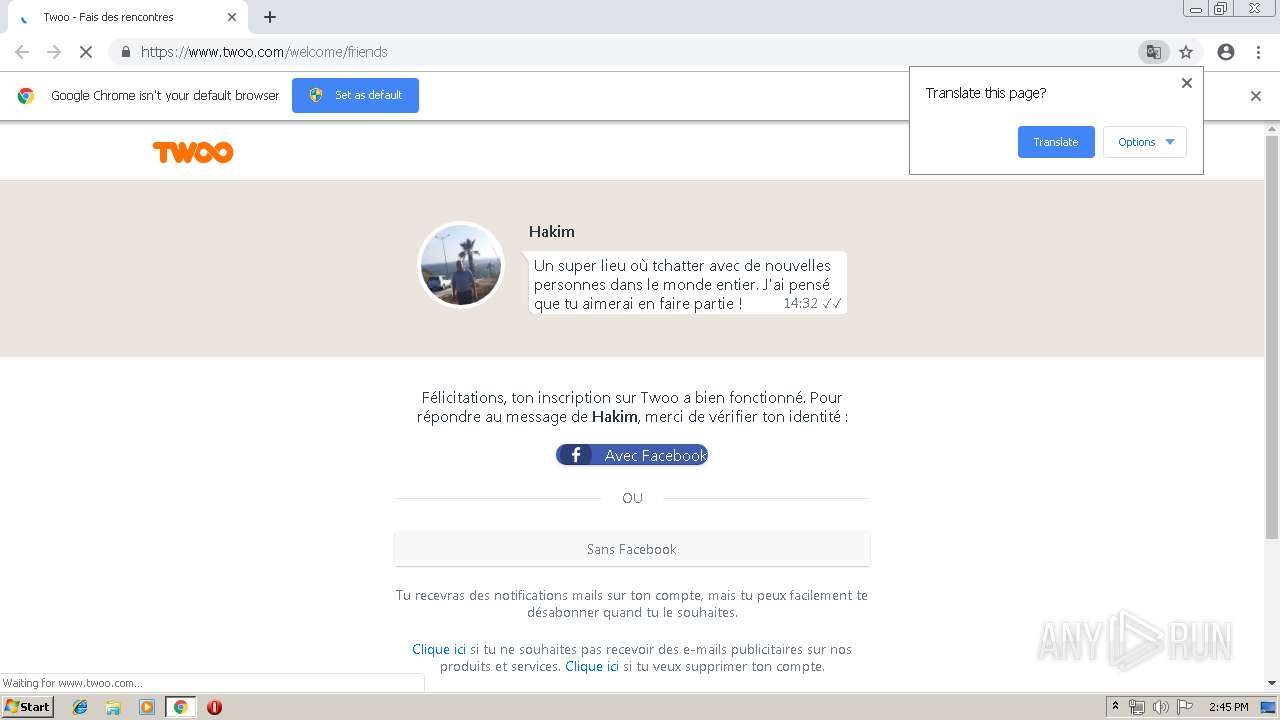
Task: Open Hakim's profile photo
Action: pyautogui.click(x=461, y=265)
